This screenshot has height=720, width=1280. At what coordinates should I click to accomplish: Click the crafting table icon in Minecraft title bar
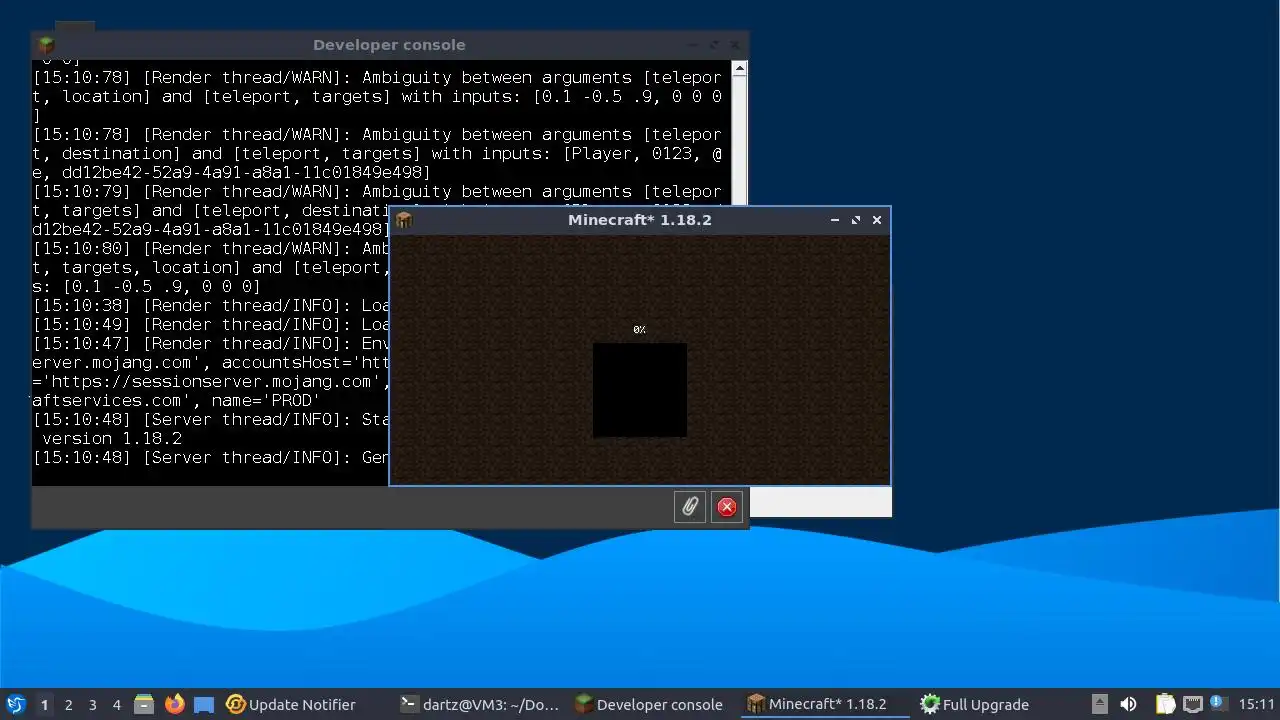coord(404,220)
